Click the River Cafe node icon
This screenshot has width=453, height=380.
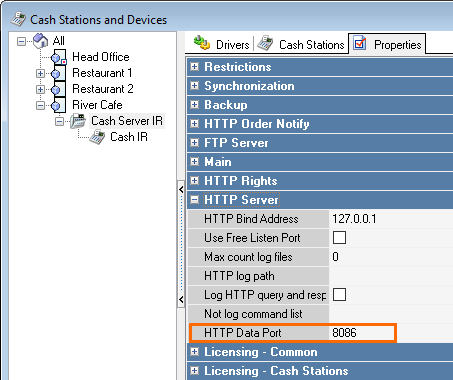[x=59, y=105]
